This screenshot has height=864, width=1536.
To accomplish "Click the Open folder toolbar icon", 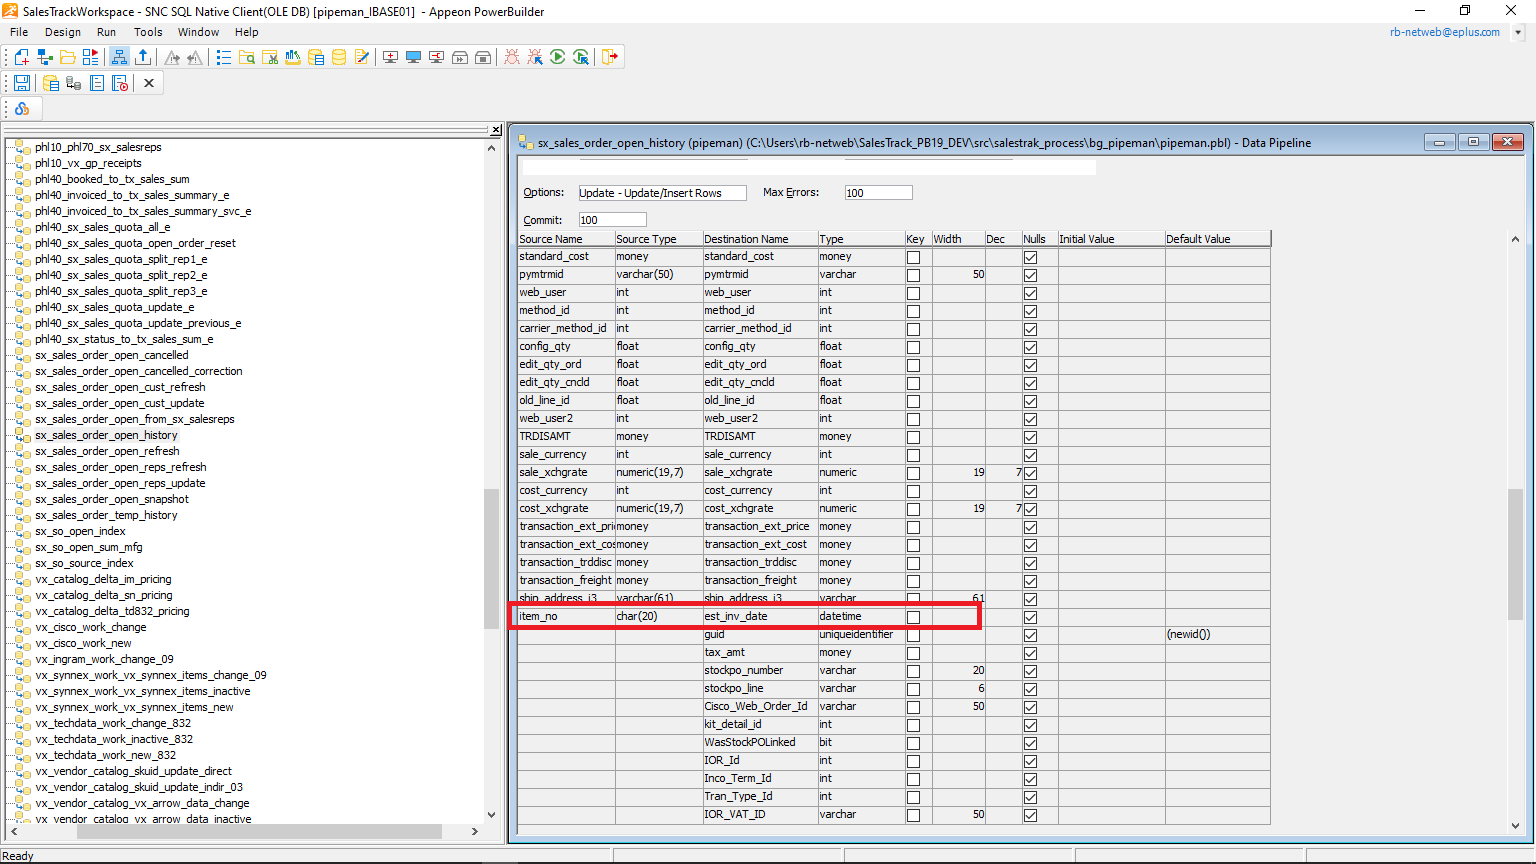I will pos(68,57).
